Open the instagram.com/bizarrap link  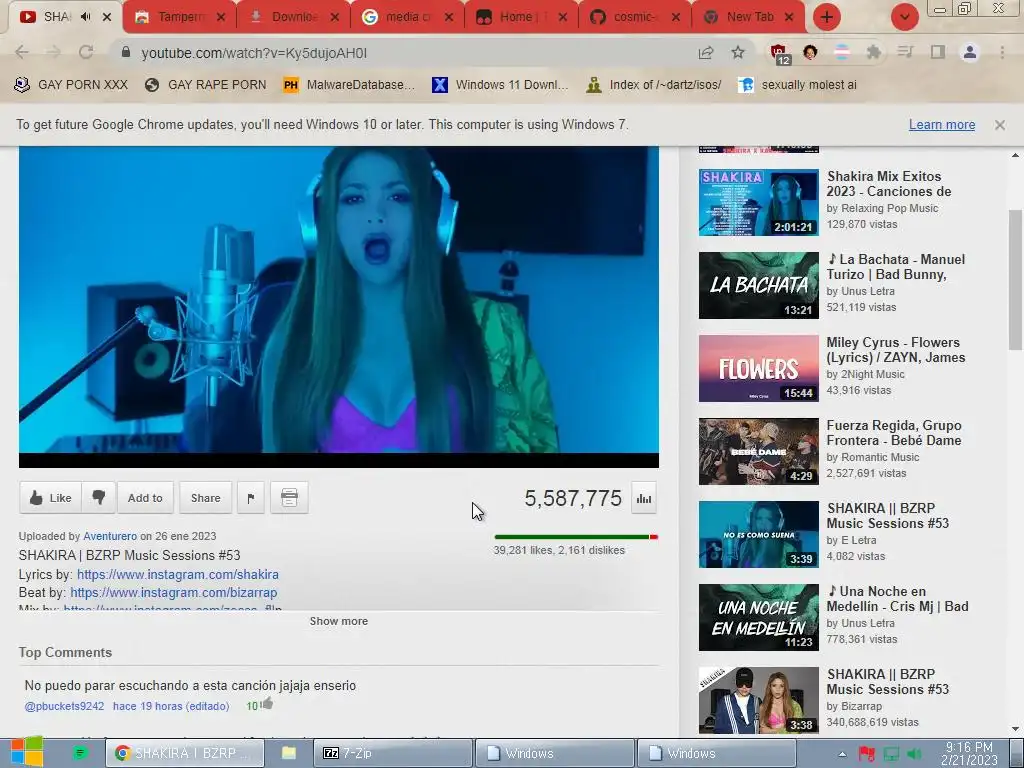pos(174,592)
